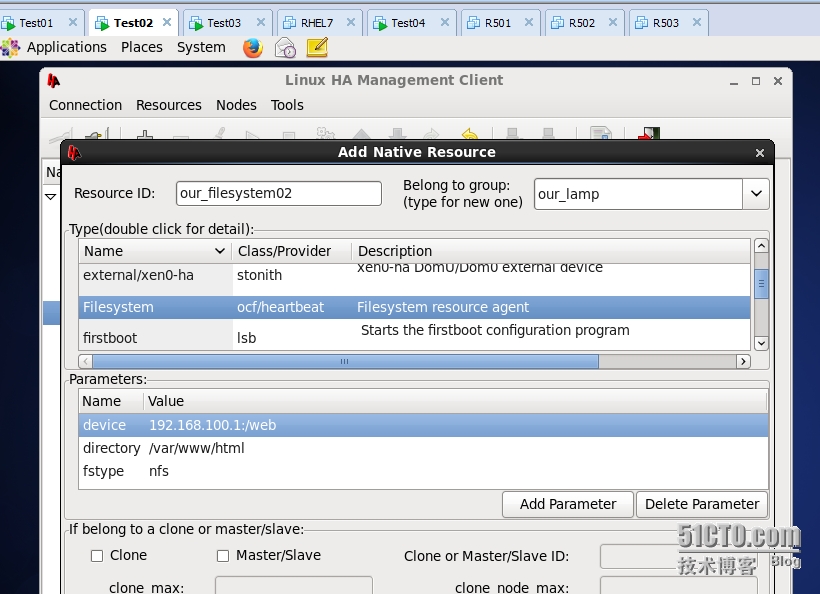Click the Delete Parameter button
This screenshot has height=594, width=820.
702,504
